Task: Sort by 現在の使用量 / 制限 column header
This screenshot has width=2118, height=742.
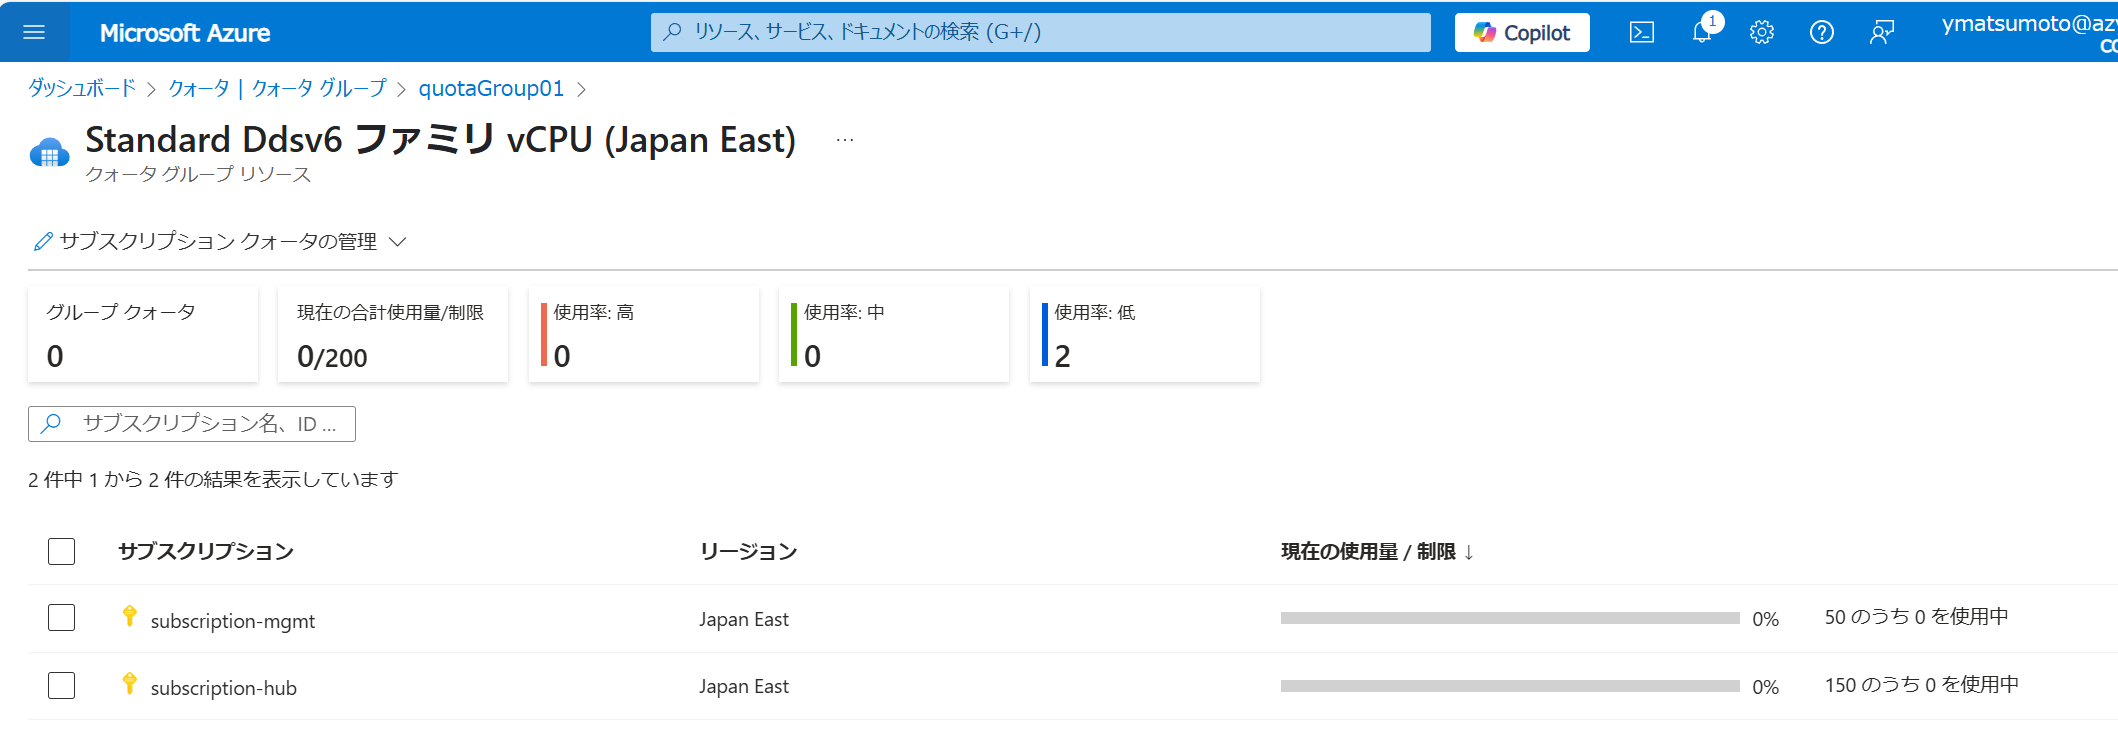Action: 1377,552
